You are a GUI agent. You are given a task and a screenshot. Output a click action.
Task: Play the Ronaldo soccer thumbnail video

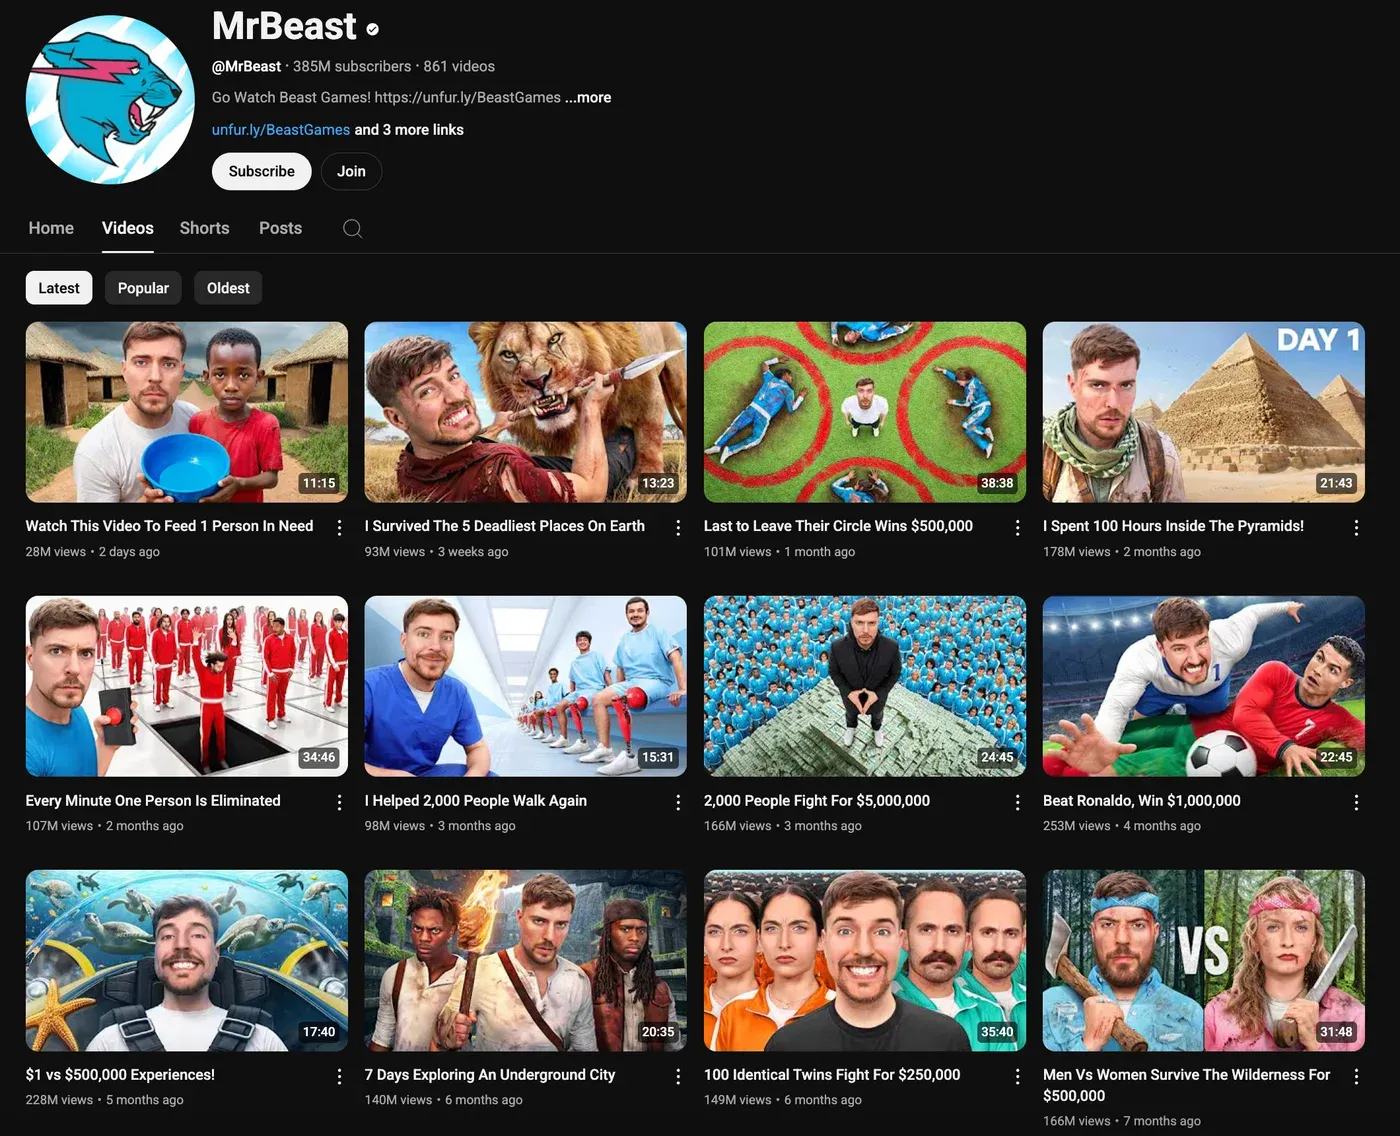click(1204, 686)
